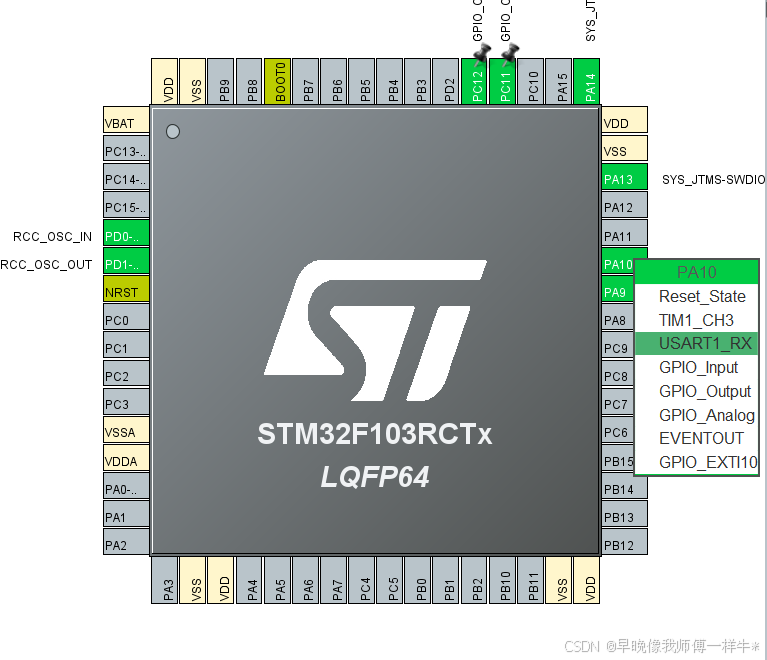Viewport: 767px width, 660px height.
Task: Select pin PC3
Action: pyautogui.click(x=126, y=401)
